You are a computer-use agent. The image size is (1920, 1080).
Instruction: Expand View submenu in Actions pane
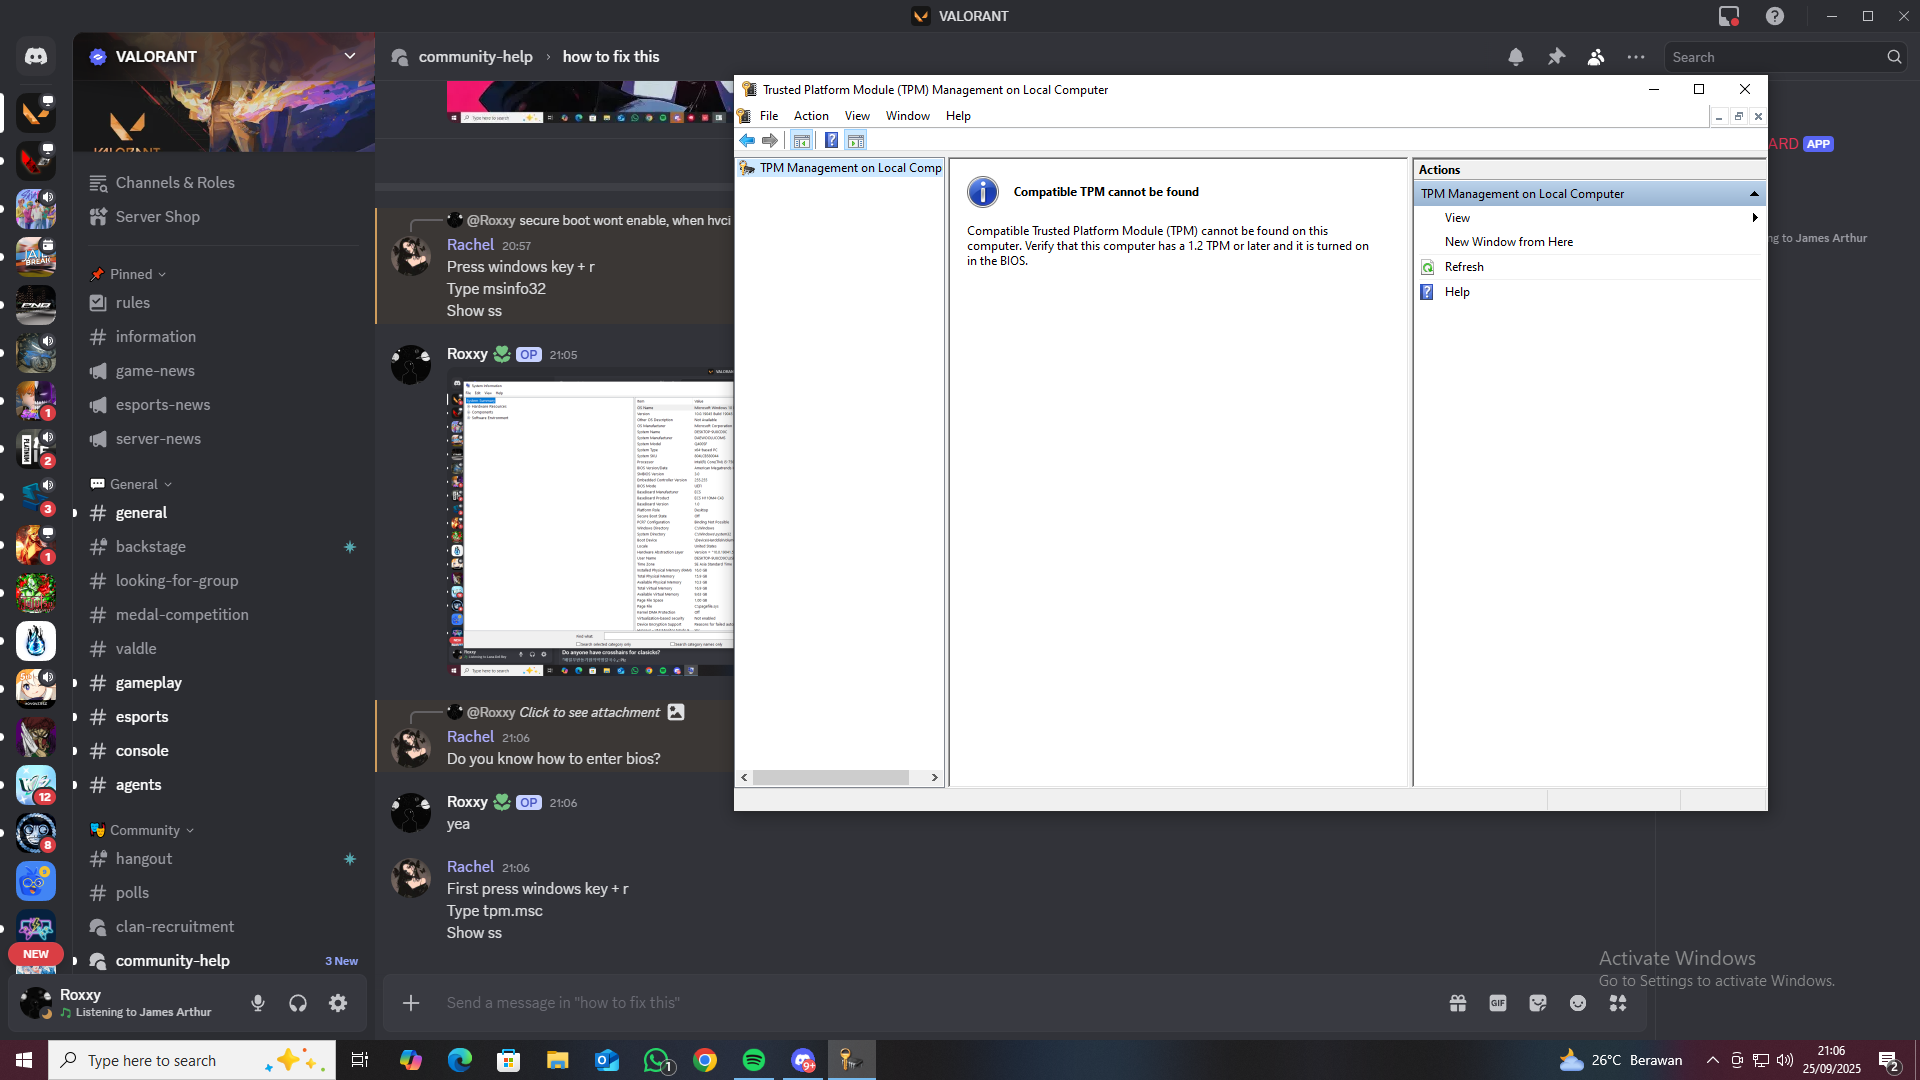pos(1457,218)
